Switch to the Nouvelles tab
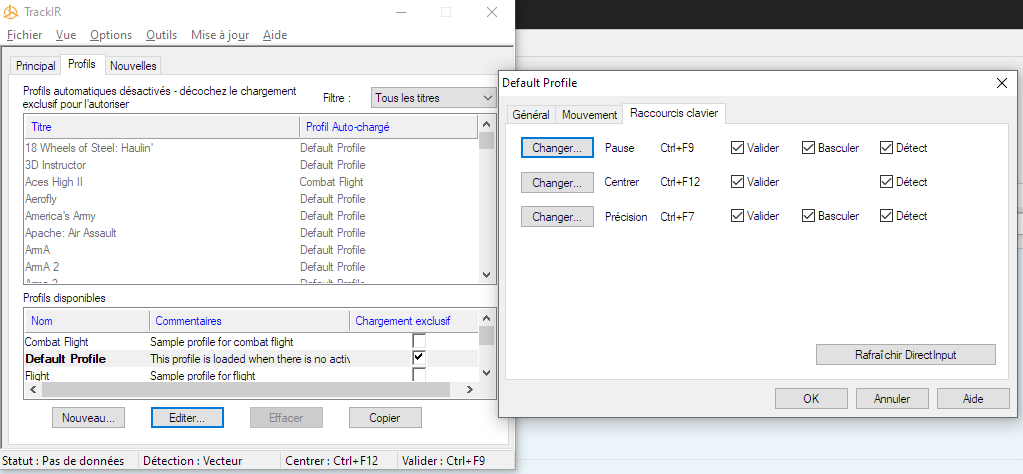Viewport: 1023px width, 474px height. [x=133, y=66]
